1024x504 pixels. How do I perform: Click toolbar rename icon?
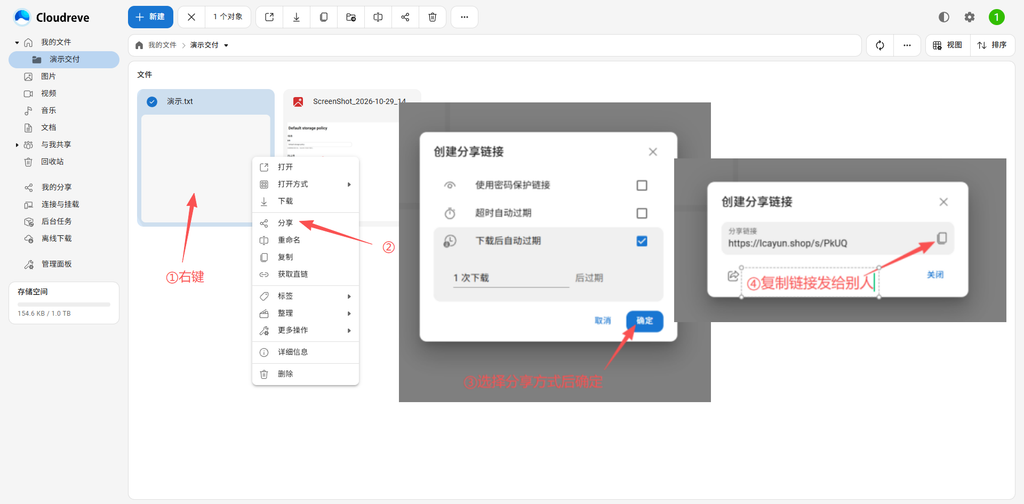click(x=378, y=17)
